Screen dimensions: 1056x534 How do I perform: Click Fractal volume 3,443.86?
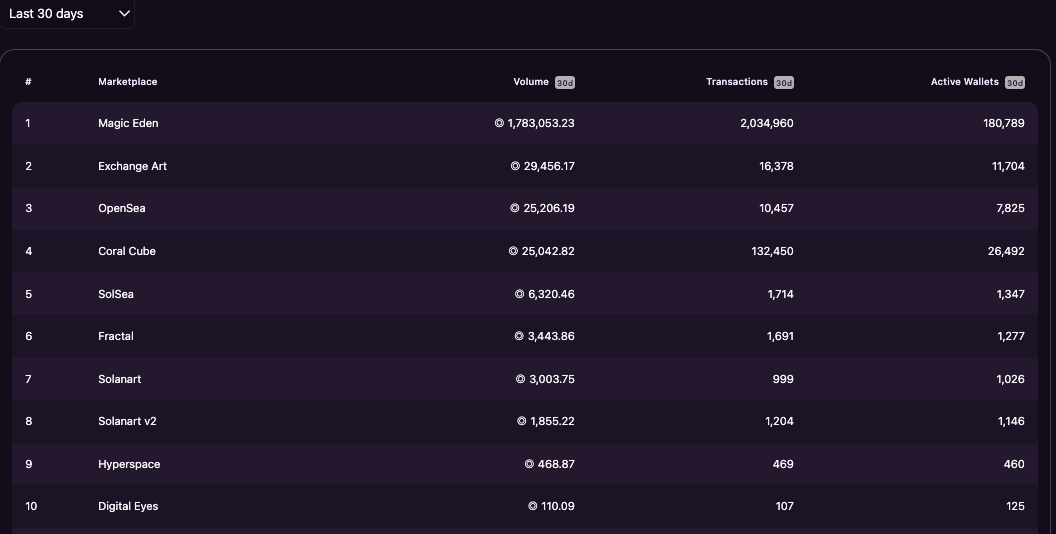(551, 336)
